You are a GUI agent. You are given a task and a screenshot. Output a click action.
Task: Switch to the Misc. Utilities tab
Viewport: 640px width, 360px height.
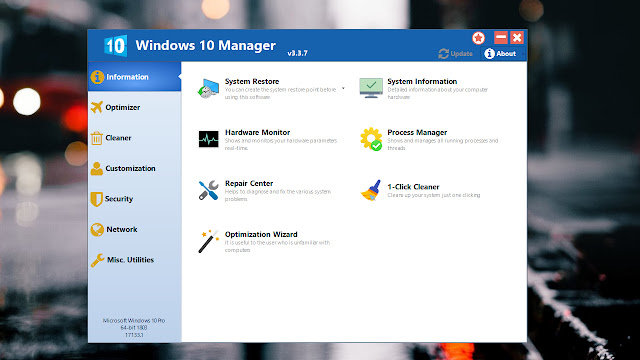click(x=135, y=260)
